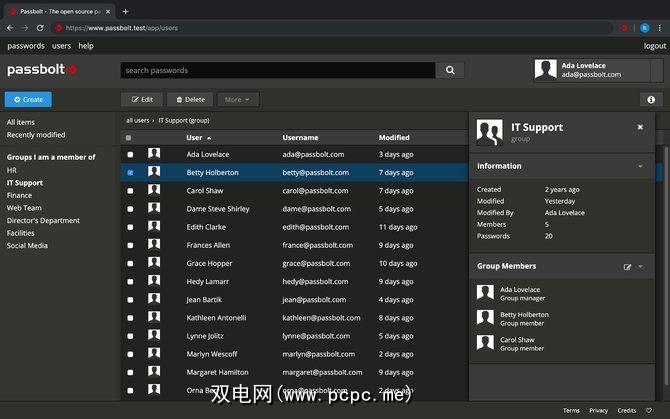Click Ada Lovelace profile avatar in header
This screenshot has width=670, height=419.
pos(545,70)
